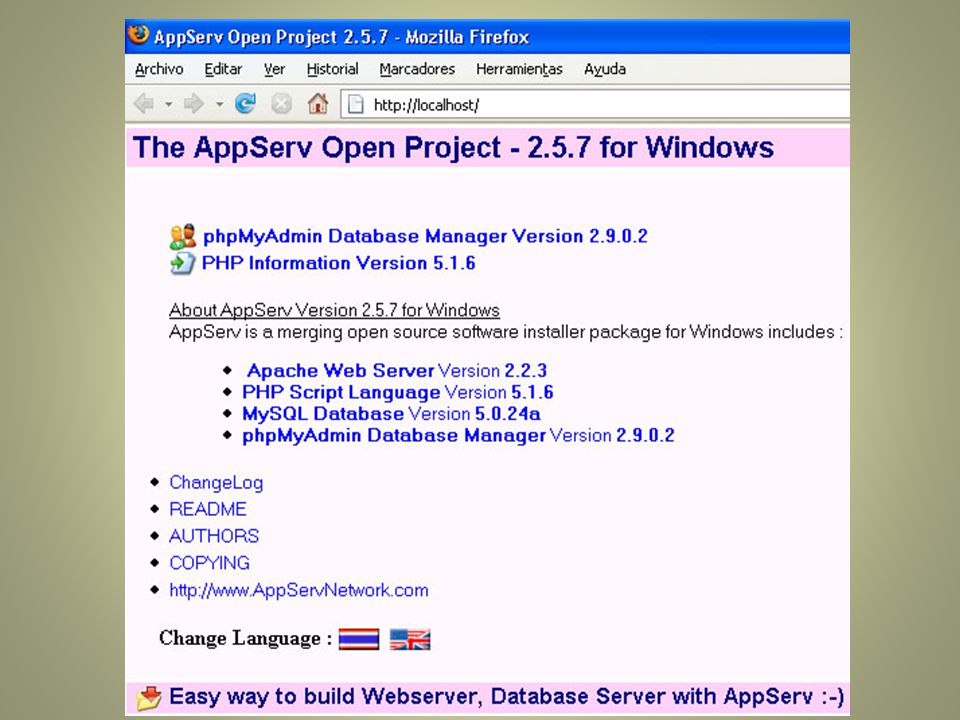Open the back history dropdown arrow
960x720 pixels.
point(168,105)
